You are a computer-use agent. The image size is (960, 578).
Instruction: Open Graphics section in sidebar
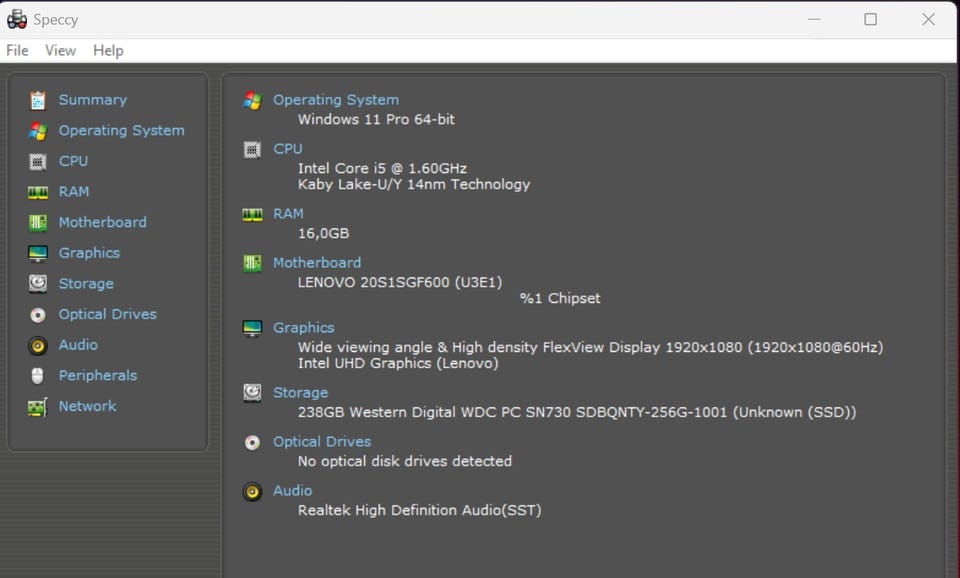[89, 253]
